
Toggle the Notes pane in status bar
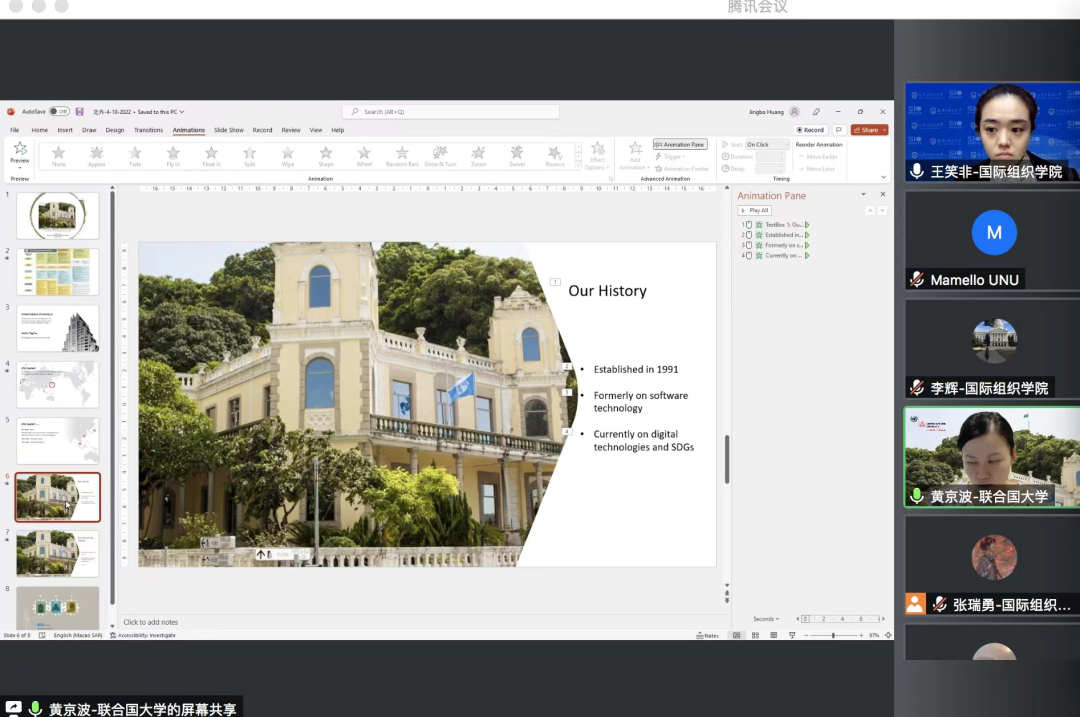tap(706, 635)
